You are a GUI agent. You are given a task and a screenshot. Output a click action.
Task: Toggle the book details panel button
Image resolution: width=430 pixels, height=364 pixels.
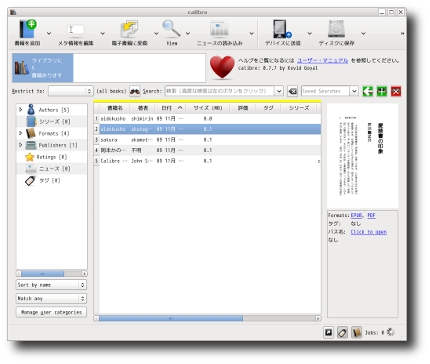click(356, 332)
